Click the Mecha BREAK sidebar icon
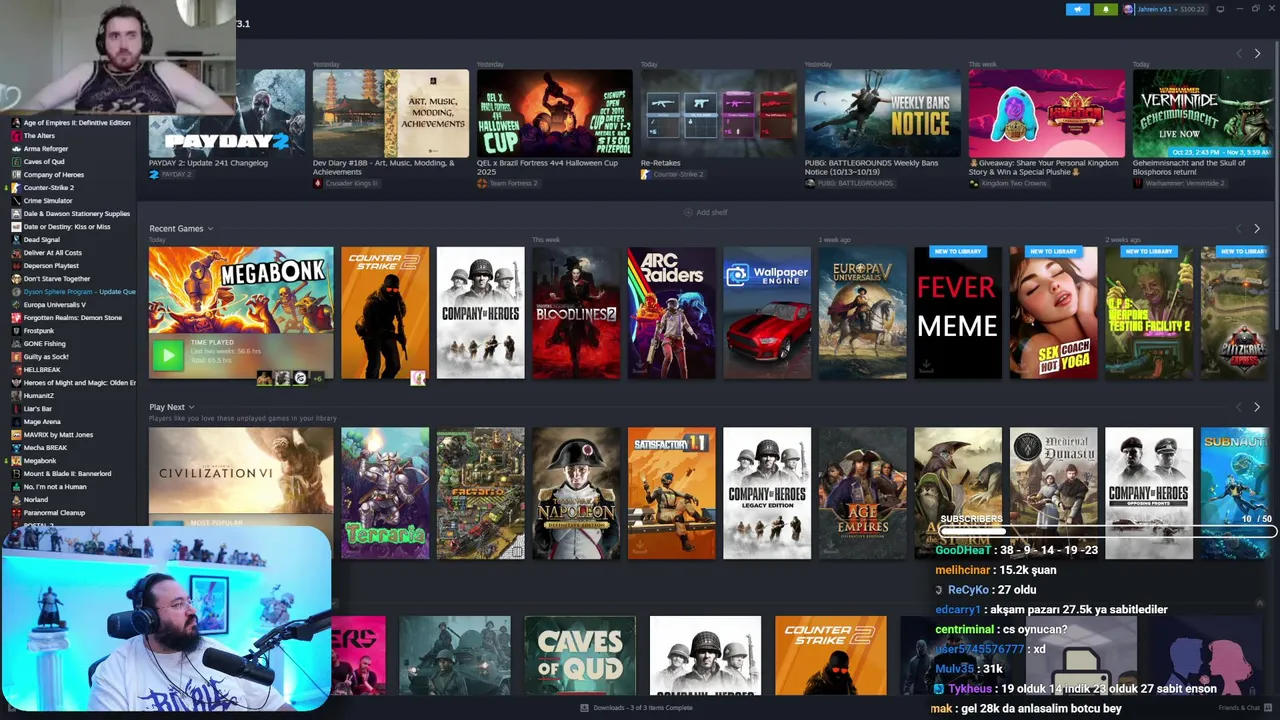Viewport: 1280px width, 720px height. tap(16, 448)
